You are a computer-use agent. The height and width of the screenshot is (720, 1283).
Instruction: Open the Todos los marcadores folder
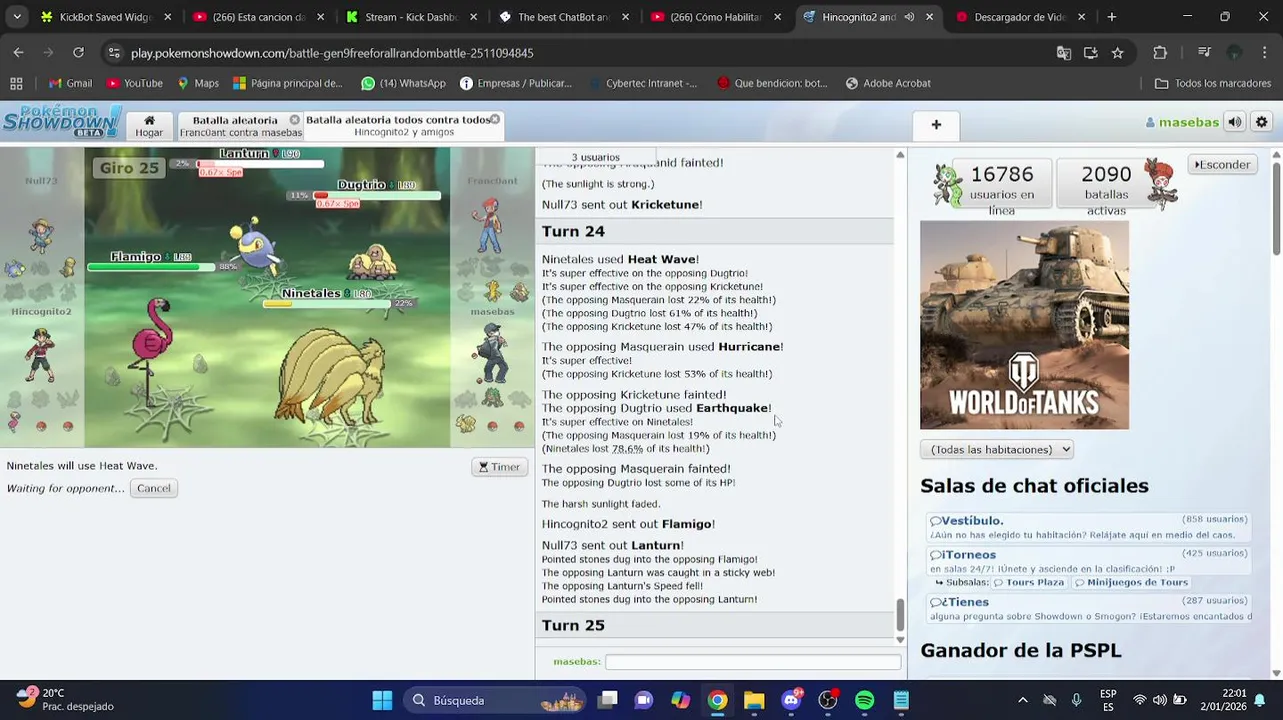click(x=1213, y=83)
